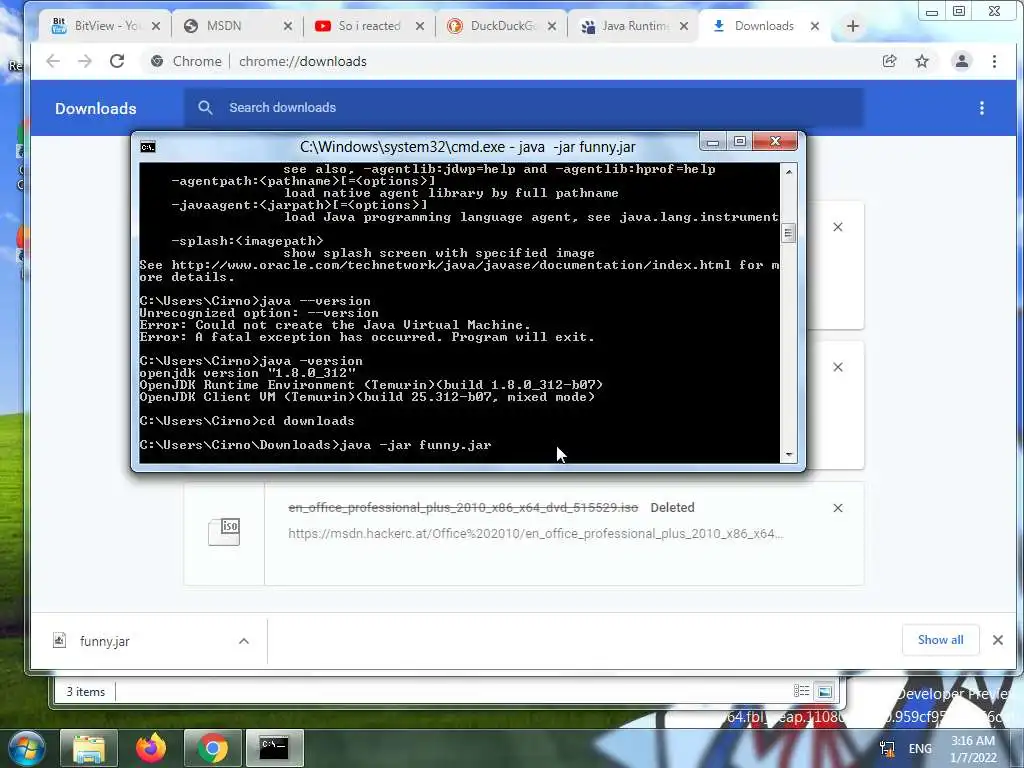The height and width of the screenshot is (768, 1024).
Task: Close the YouTube 'So i reacted' tab
Action: click(420, 26)
